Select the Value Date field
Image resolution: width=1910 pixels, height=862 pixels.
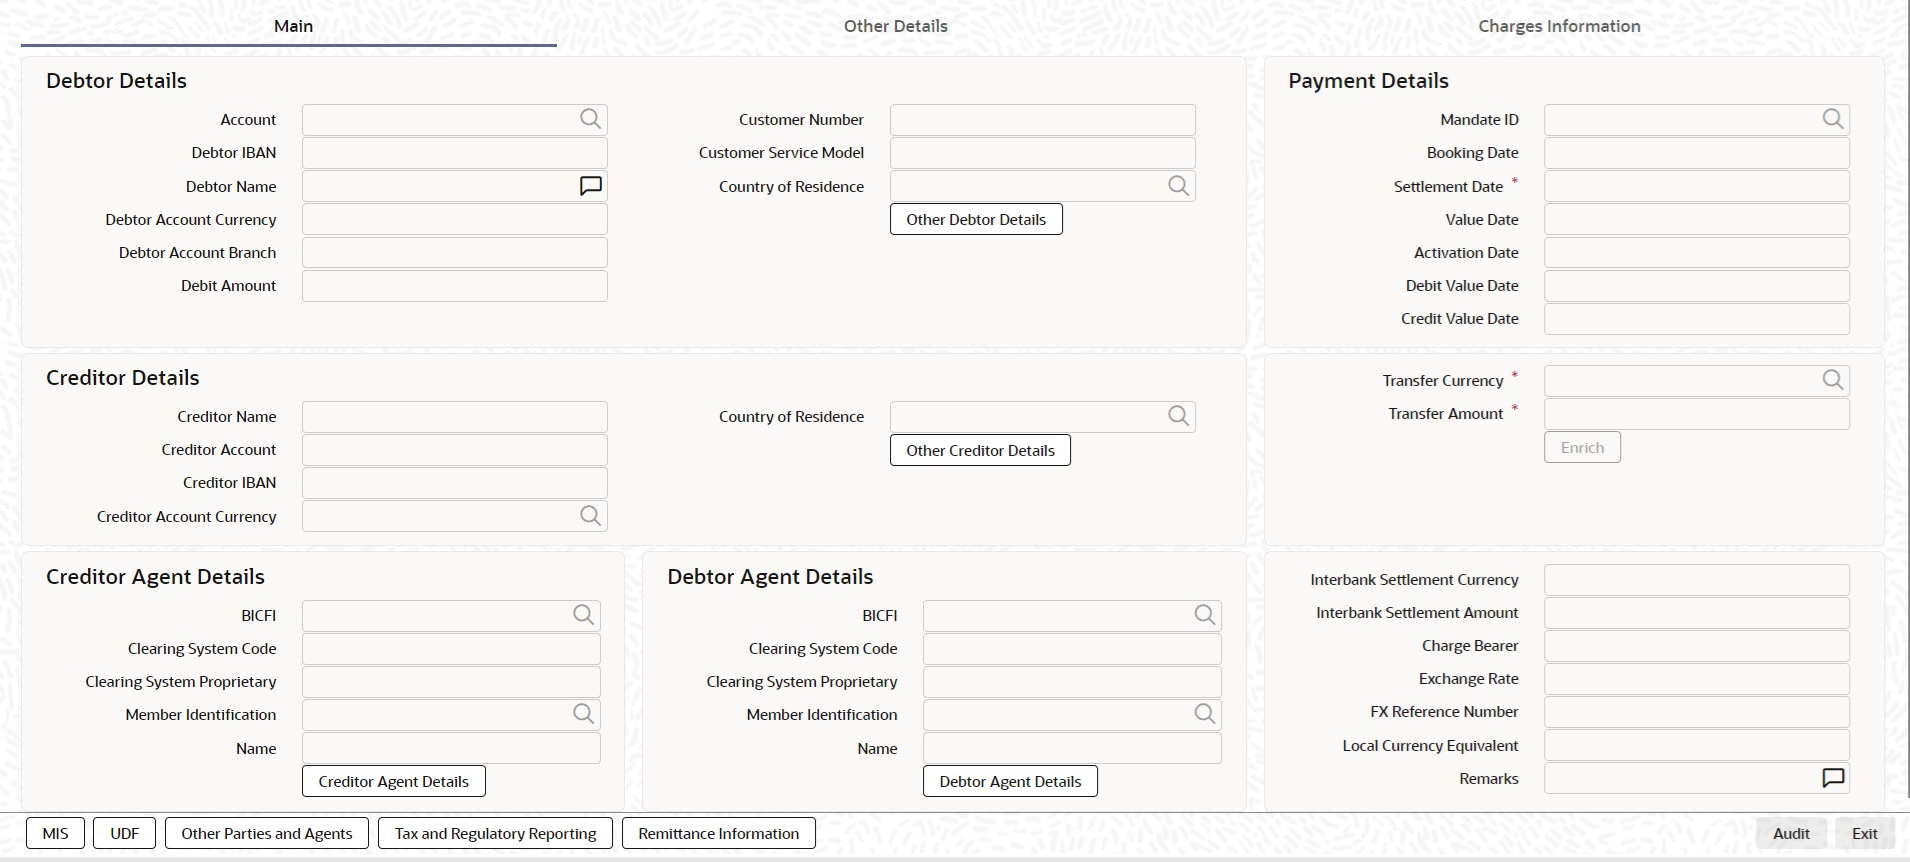click(x=1697, y=219)
